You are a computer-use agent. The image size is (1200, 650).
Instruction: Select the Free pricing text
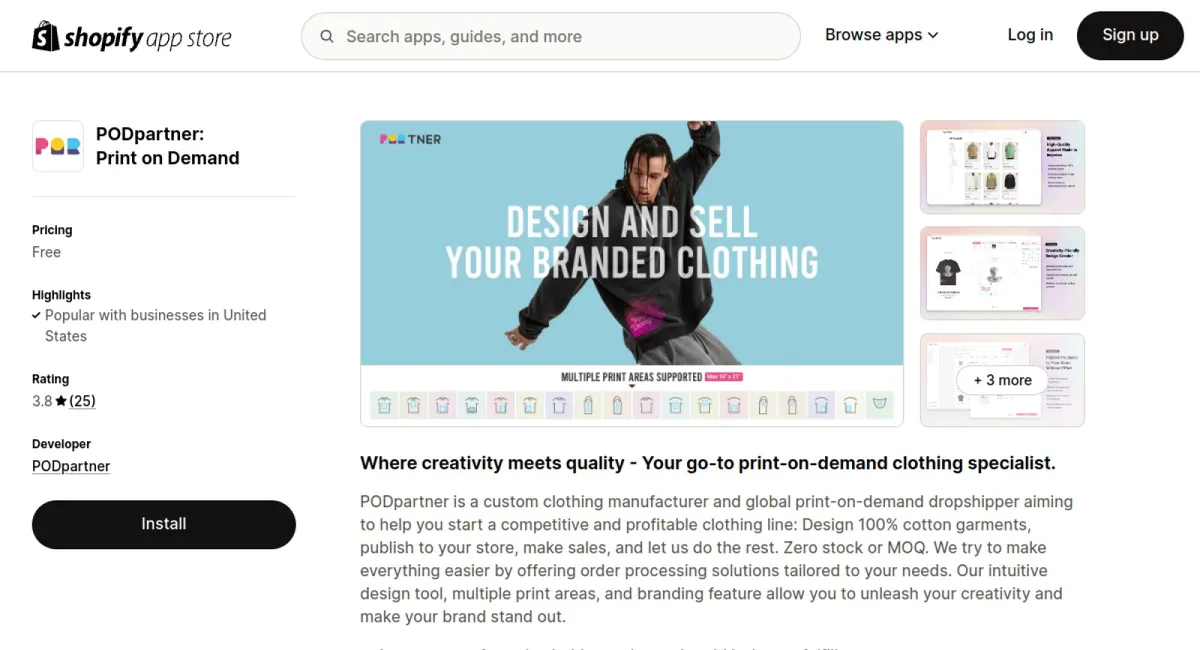click(x=47, y=252)
